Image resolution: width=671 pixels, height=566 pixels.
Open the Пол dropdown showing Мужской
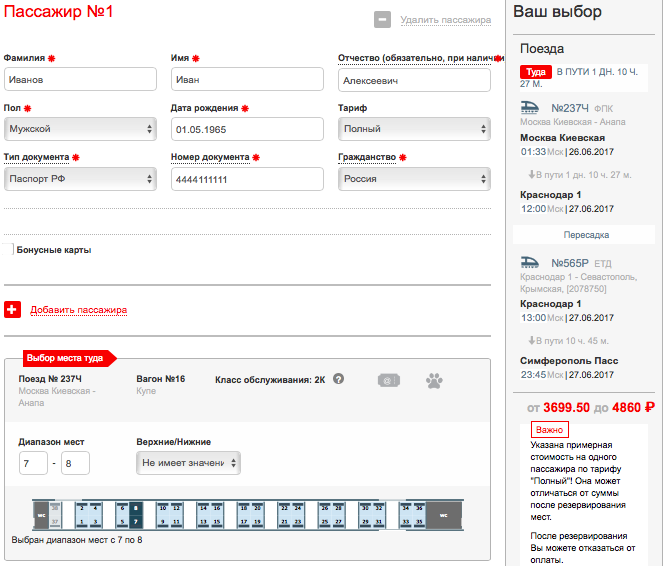(80, 129)
